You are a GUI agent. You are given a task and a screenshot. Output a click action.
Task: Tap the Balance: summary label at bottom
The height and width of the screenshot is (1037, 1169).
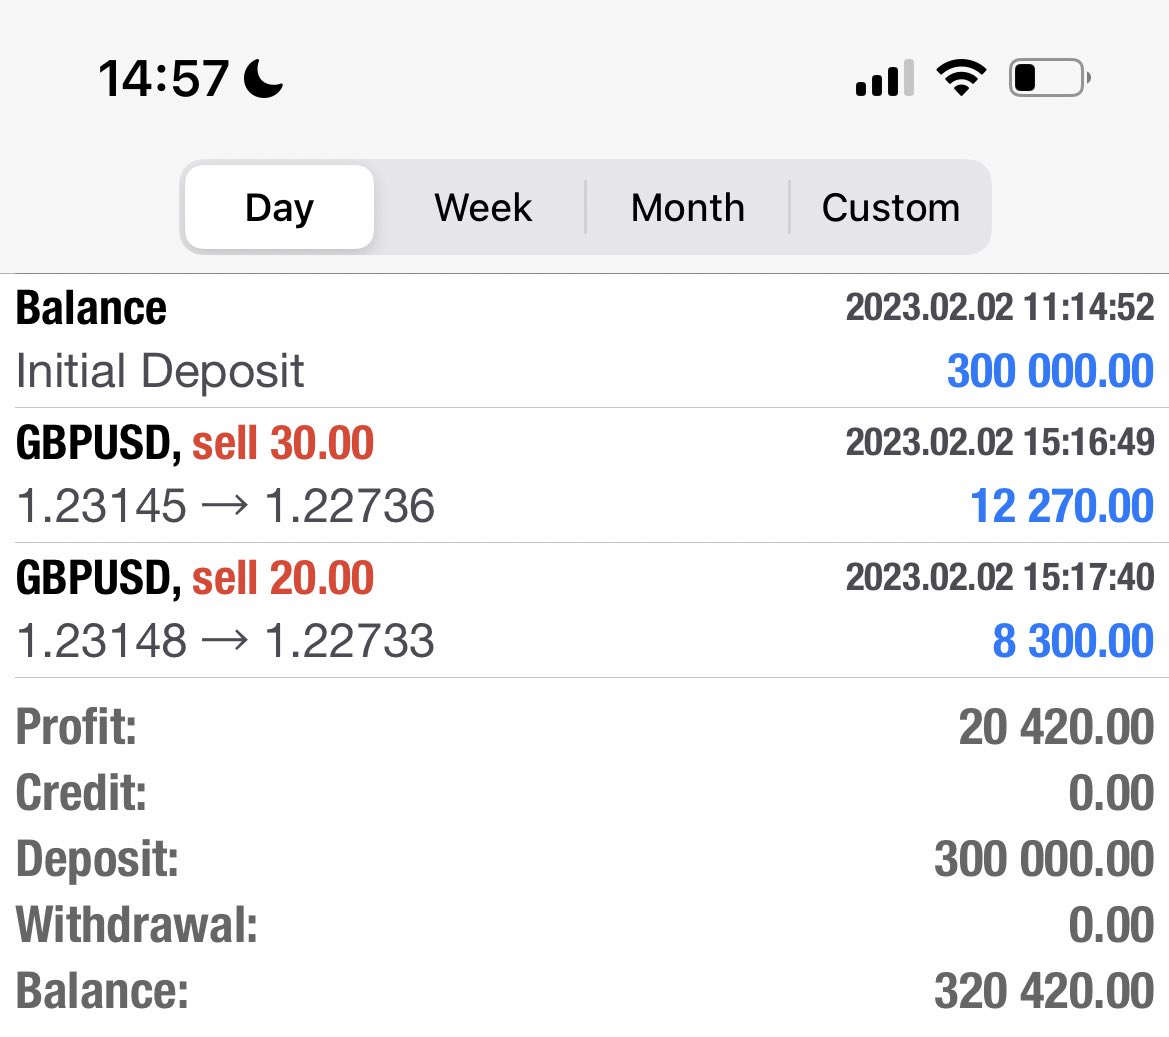click(102, 991)
